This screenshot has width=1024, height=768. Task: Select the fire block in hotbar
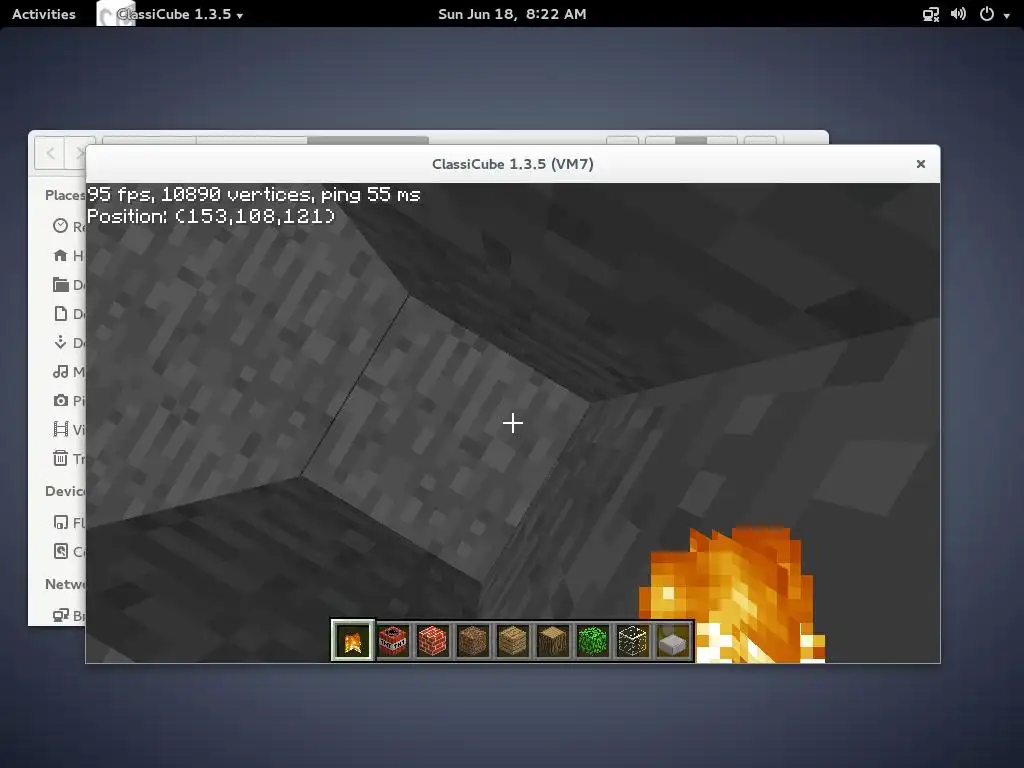(353, 641)
